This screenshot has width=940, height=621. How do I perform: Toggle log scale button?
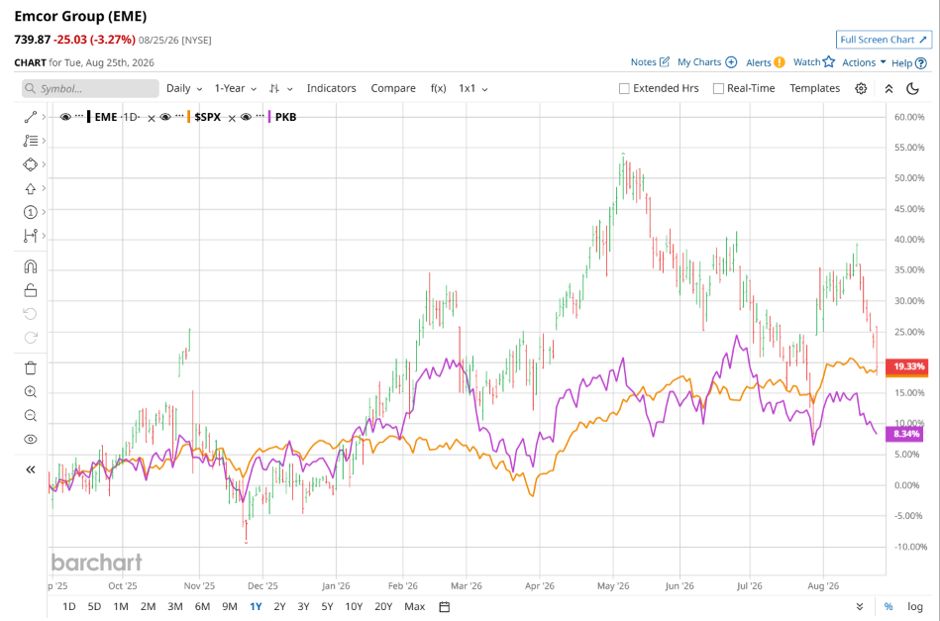915,607
